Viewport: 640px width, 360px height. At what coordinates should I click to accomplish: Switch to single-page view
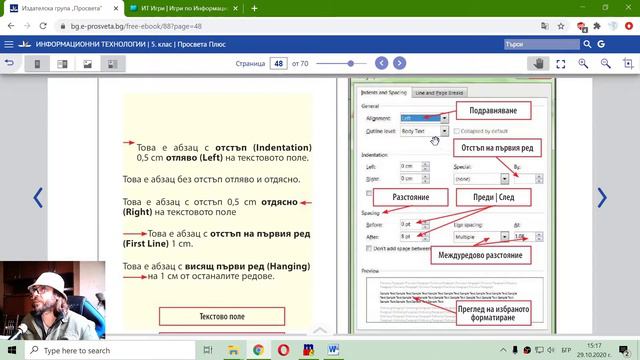click(37, 64)
